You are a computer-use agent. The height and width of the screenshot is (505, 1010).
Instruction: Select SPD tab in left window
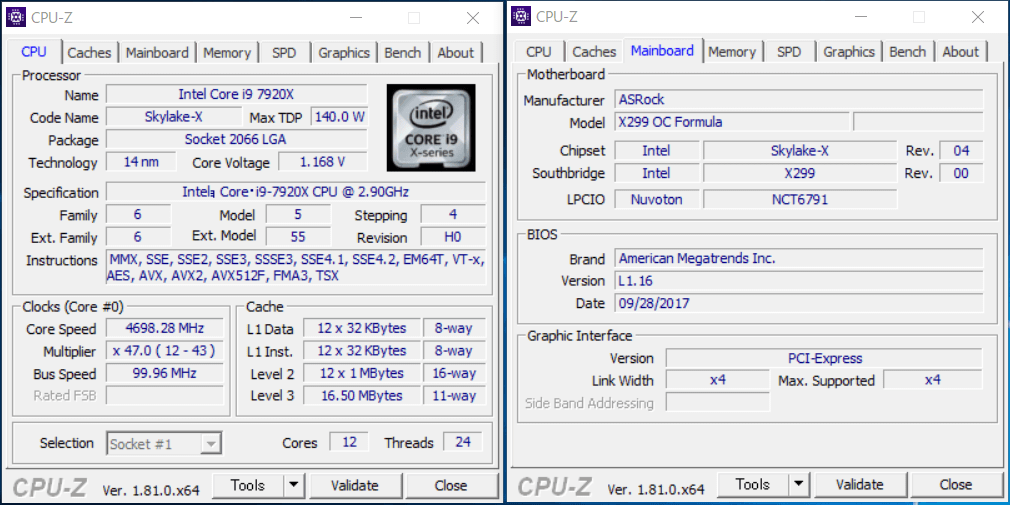tap(284, 53)
